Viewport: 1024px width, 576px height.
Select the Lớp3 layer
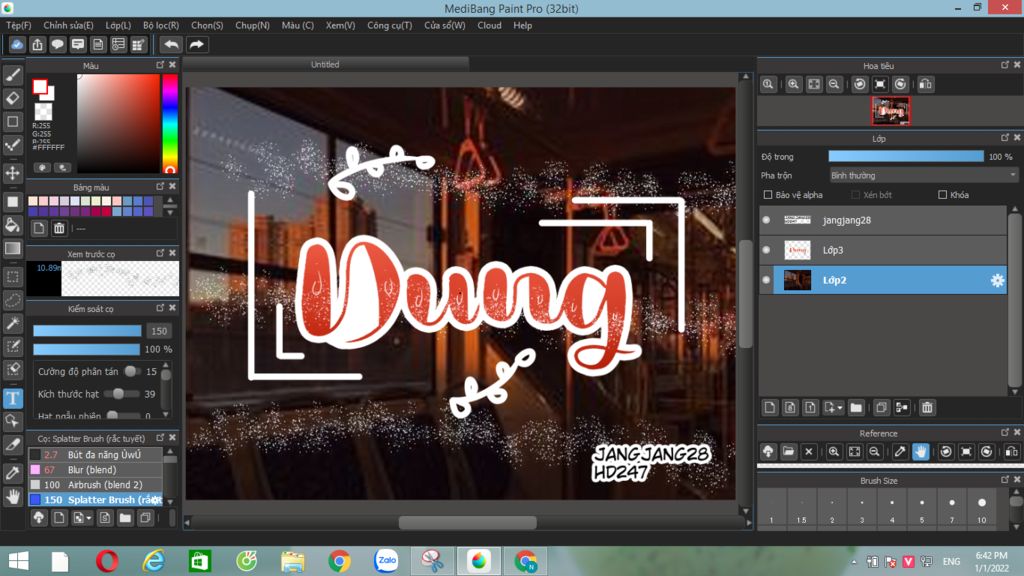point(883,250)
